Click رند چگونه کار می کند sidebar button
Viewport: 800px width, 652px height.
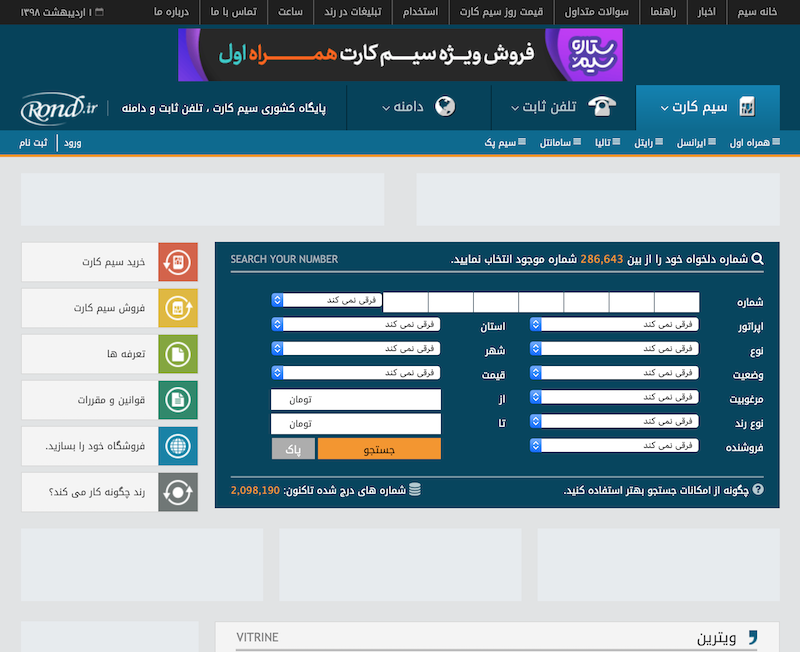coord(110,492)
